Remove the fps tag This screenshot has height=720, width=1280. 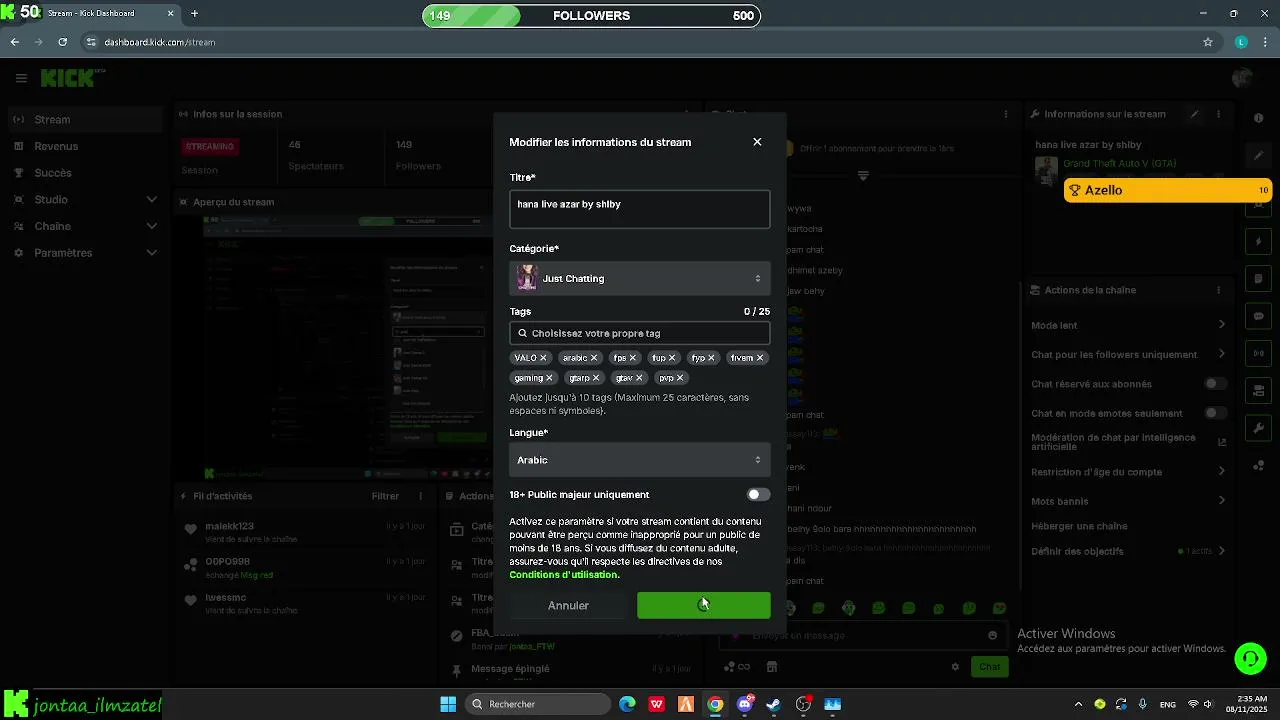tap(633, 358)
